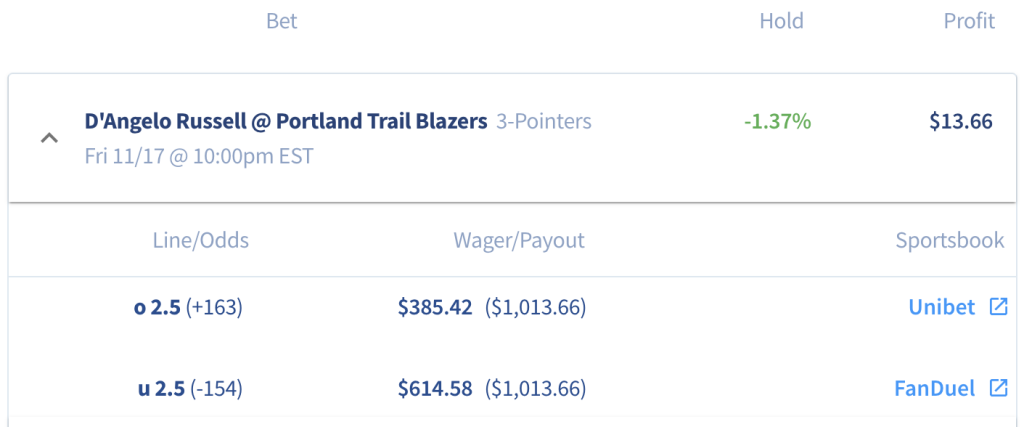Viewport: 1024px width, 427px height.
Task: Select the $13.66 profit amount
Action: tap(961, 121)
